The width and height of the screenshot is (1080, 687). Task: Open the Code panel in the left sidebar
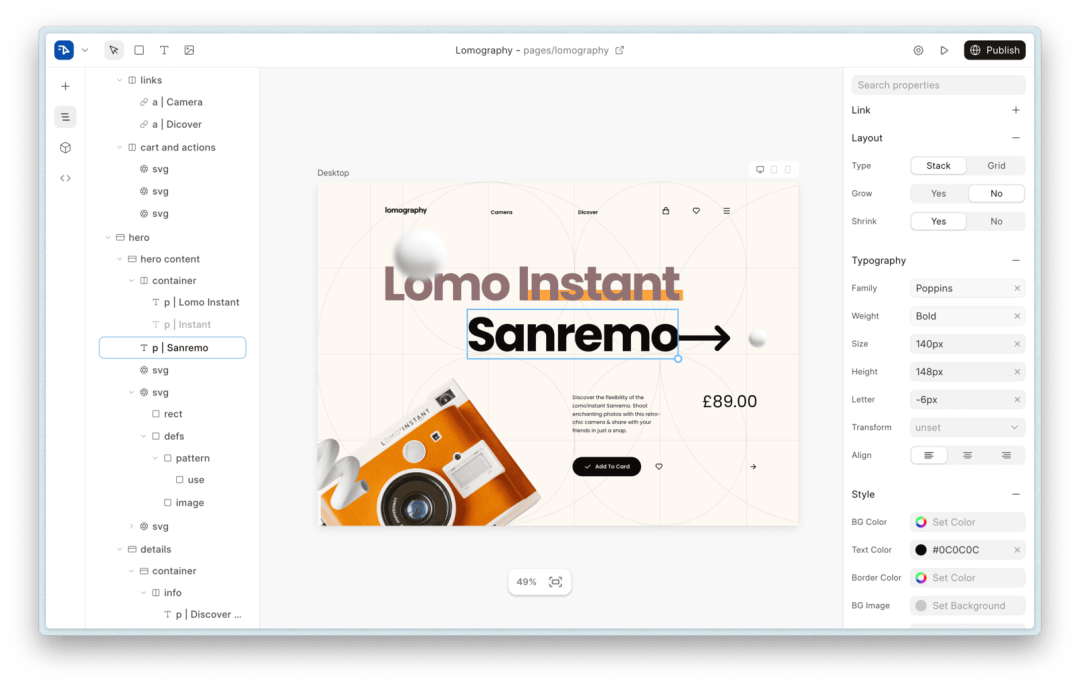tap(65, 177)
